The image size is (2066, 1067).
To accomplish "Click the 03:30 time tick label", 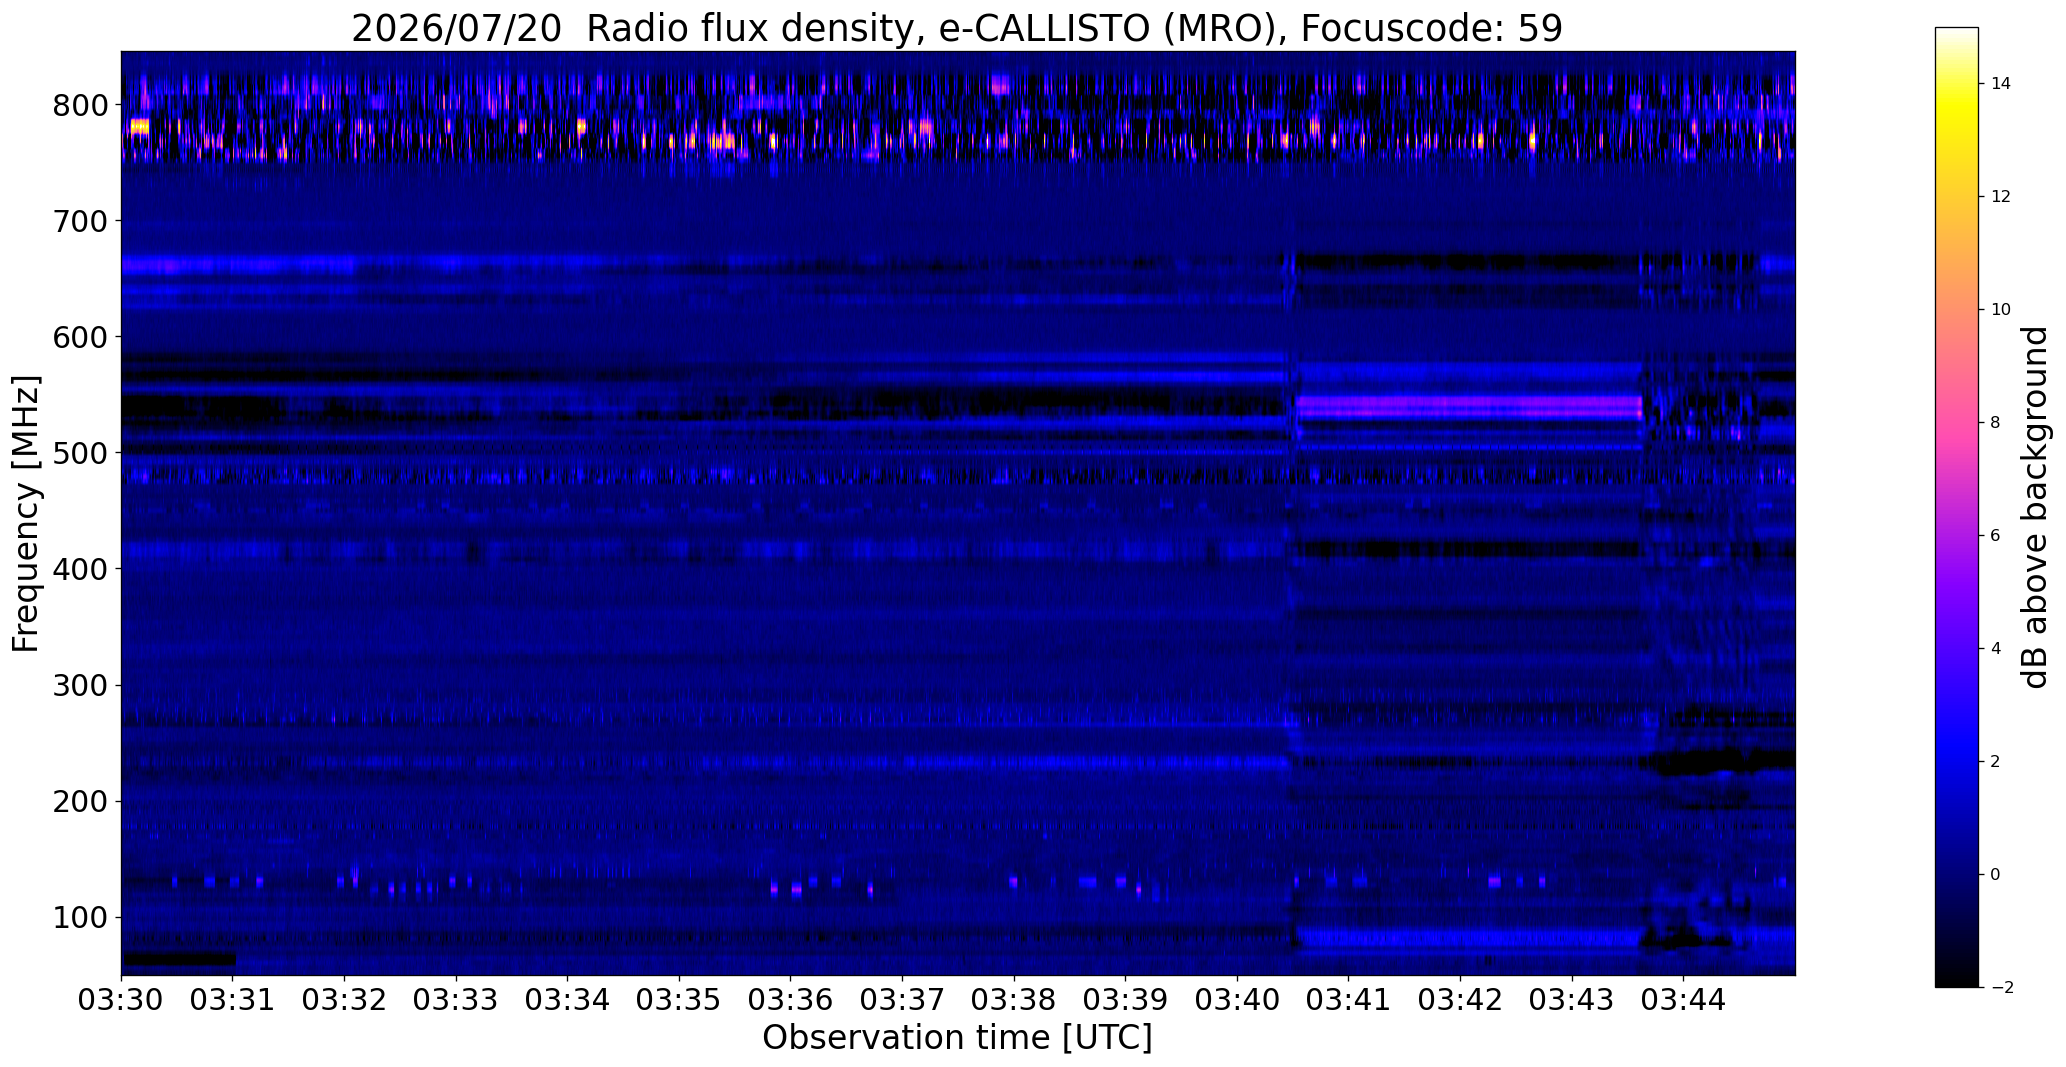I will 122,1000.
